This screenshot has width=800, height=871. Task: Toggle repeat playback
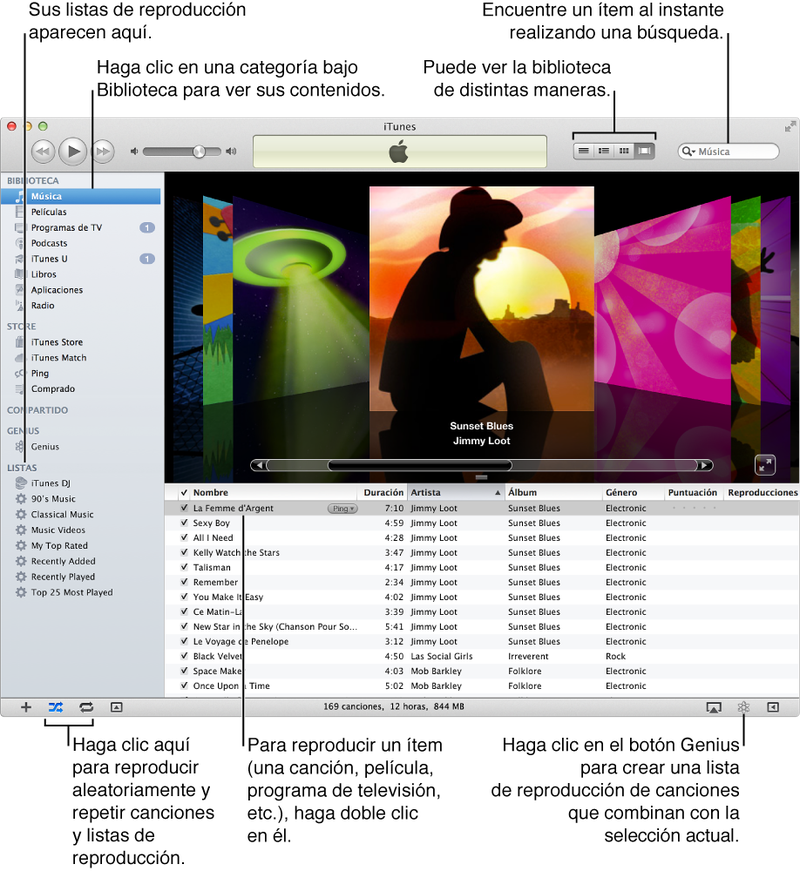coord(86,707)
